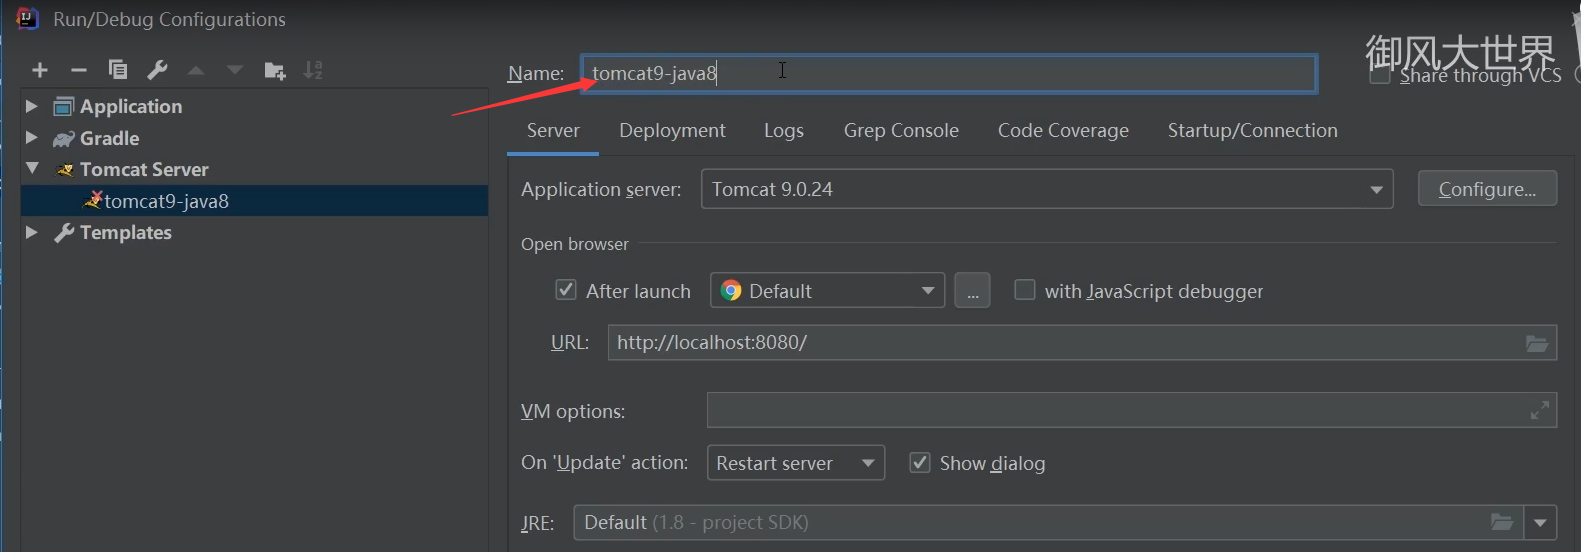Remove configuration with minus icon
This screenshot has width=1581, height=552.
click(79, 70)
